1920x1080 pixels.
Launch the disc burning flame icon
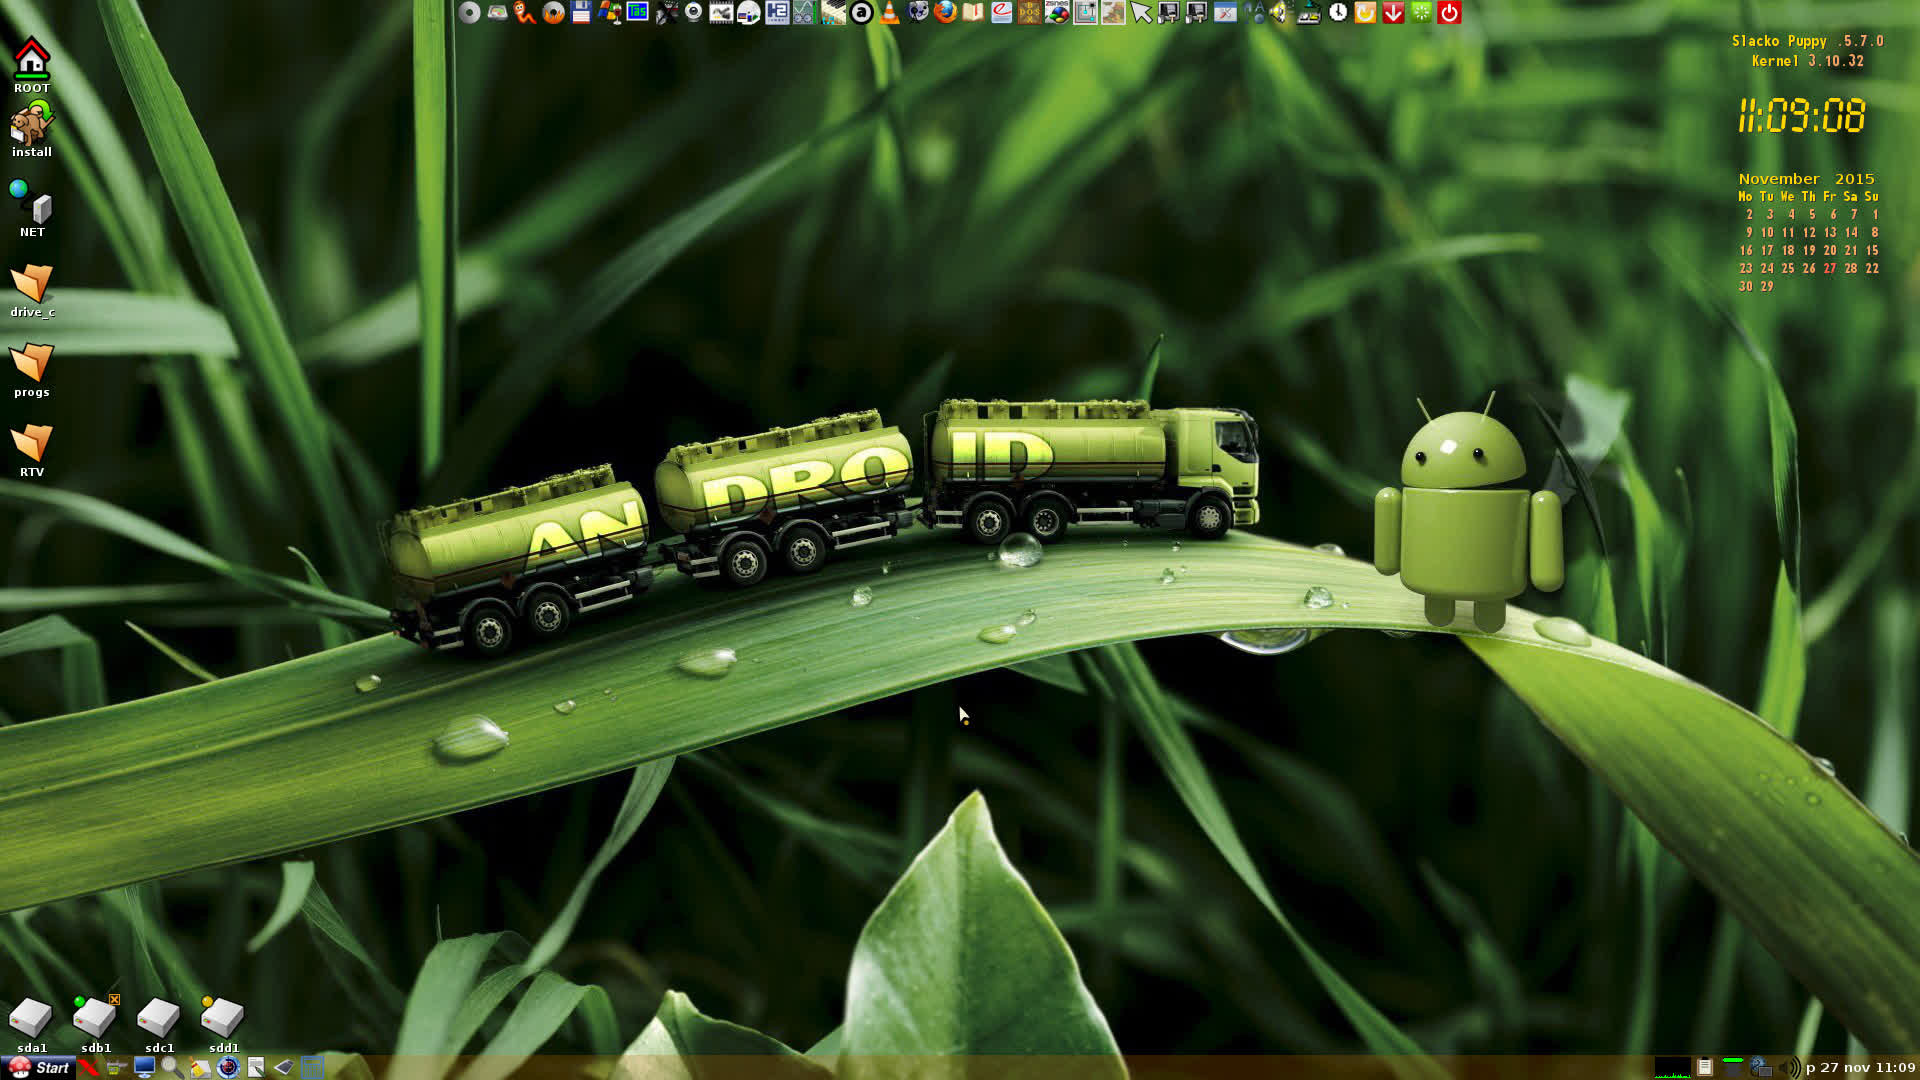click(553, 12)
